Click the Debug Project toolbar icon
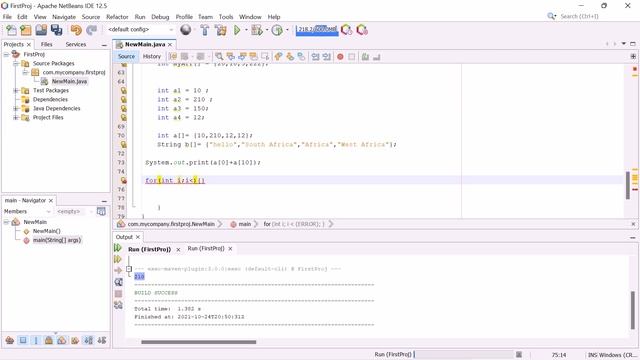Image resolution: width=640 pixels, height=360 pixels. coord(257,30)
